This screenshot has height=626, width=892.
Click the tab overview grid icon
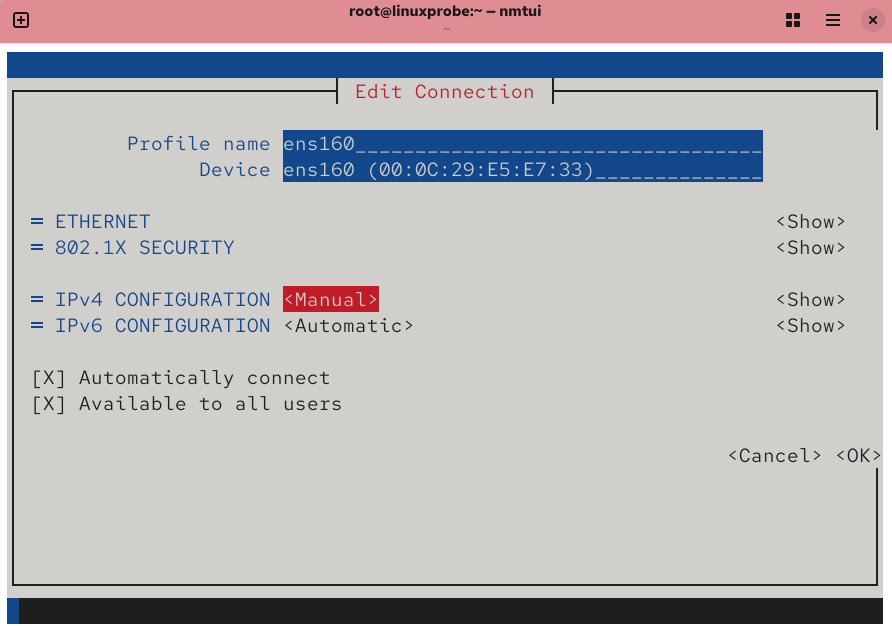click(x=793, y=20)
